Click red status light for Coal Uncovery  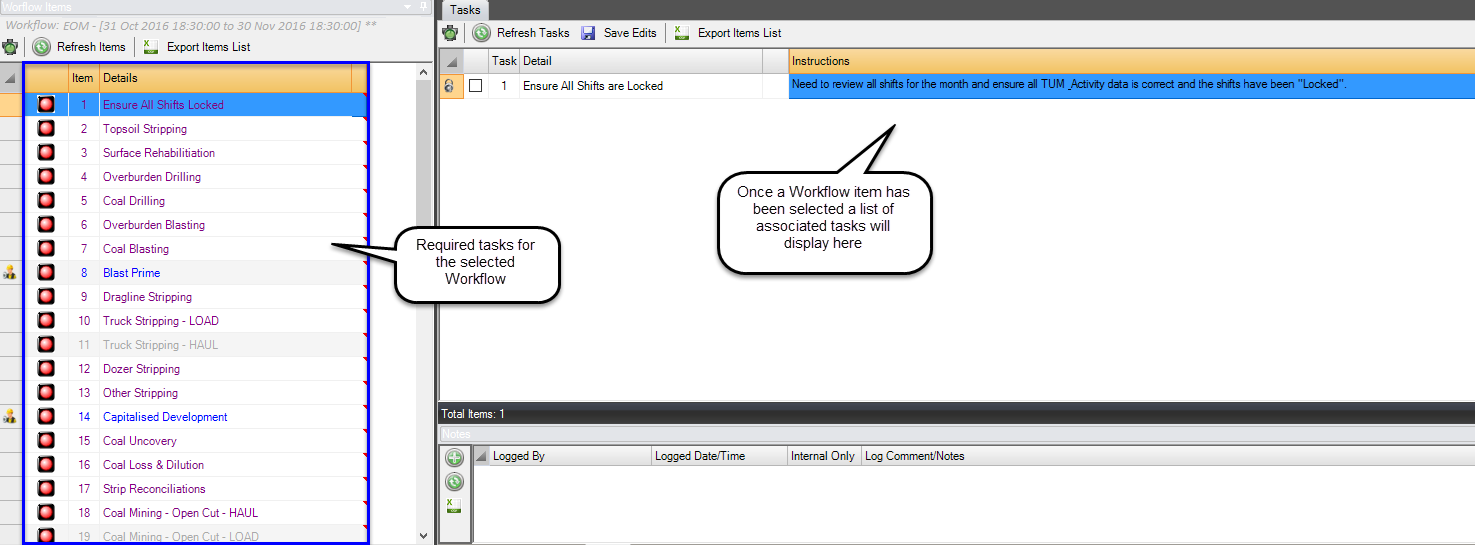pos(46,440)
